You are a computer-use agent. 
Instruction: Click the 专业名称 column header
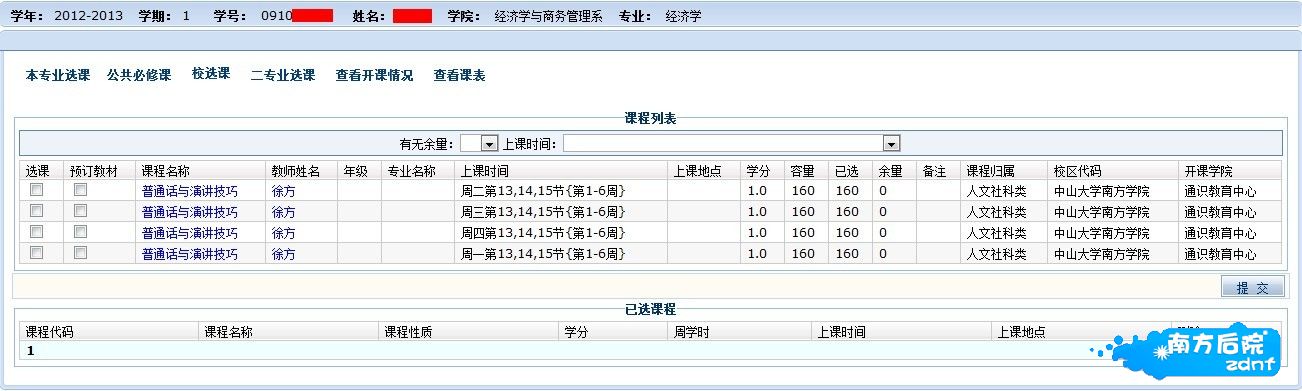coord(412,171)
